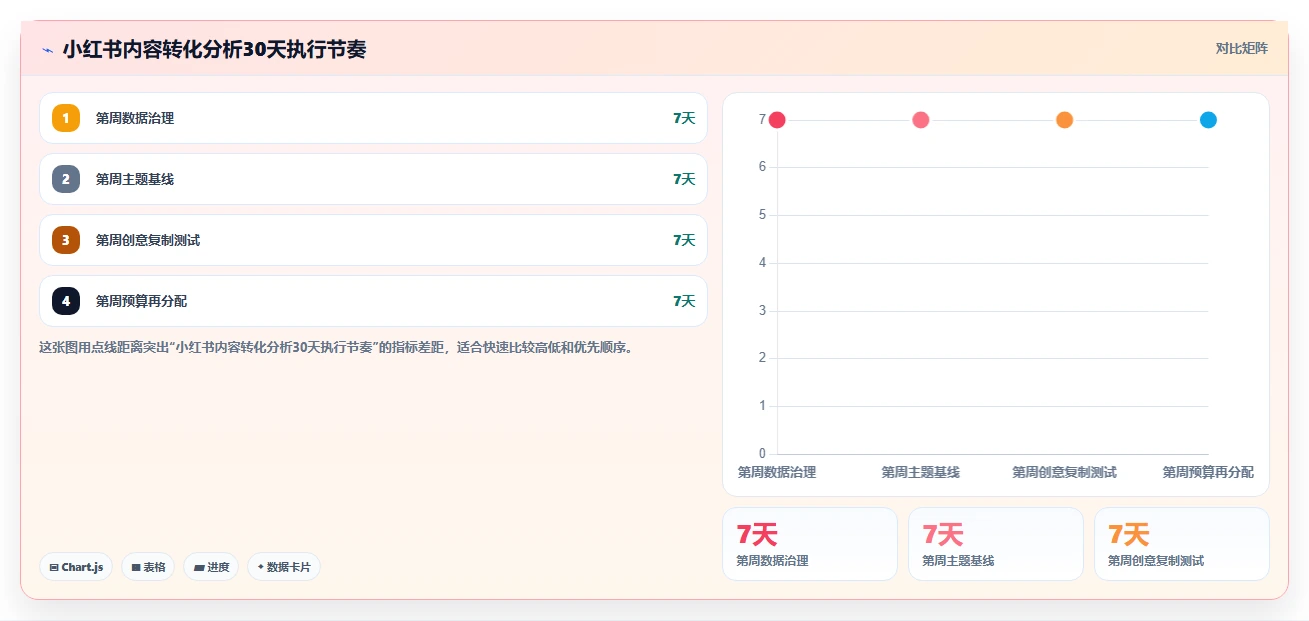The height and width of the screenshot is (621, 1309).
Task: Click the Chart.js tag chip
Action: pyautogui.click(x=76, y=567)
